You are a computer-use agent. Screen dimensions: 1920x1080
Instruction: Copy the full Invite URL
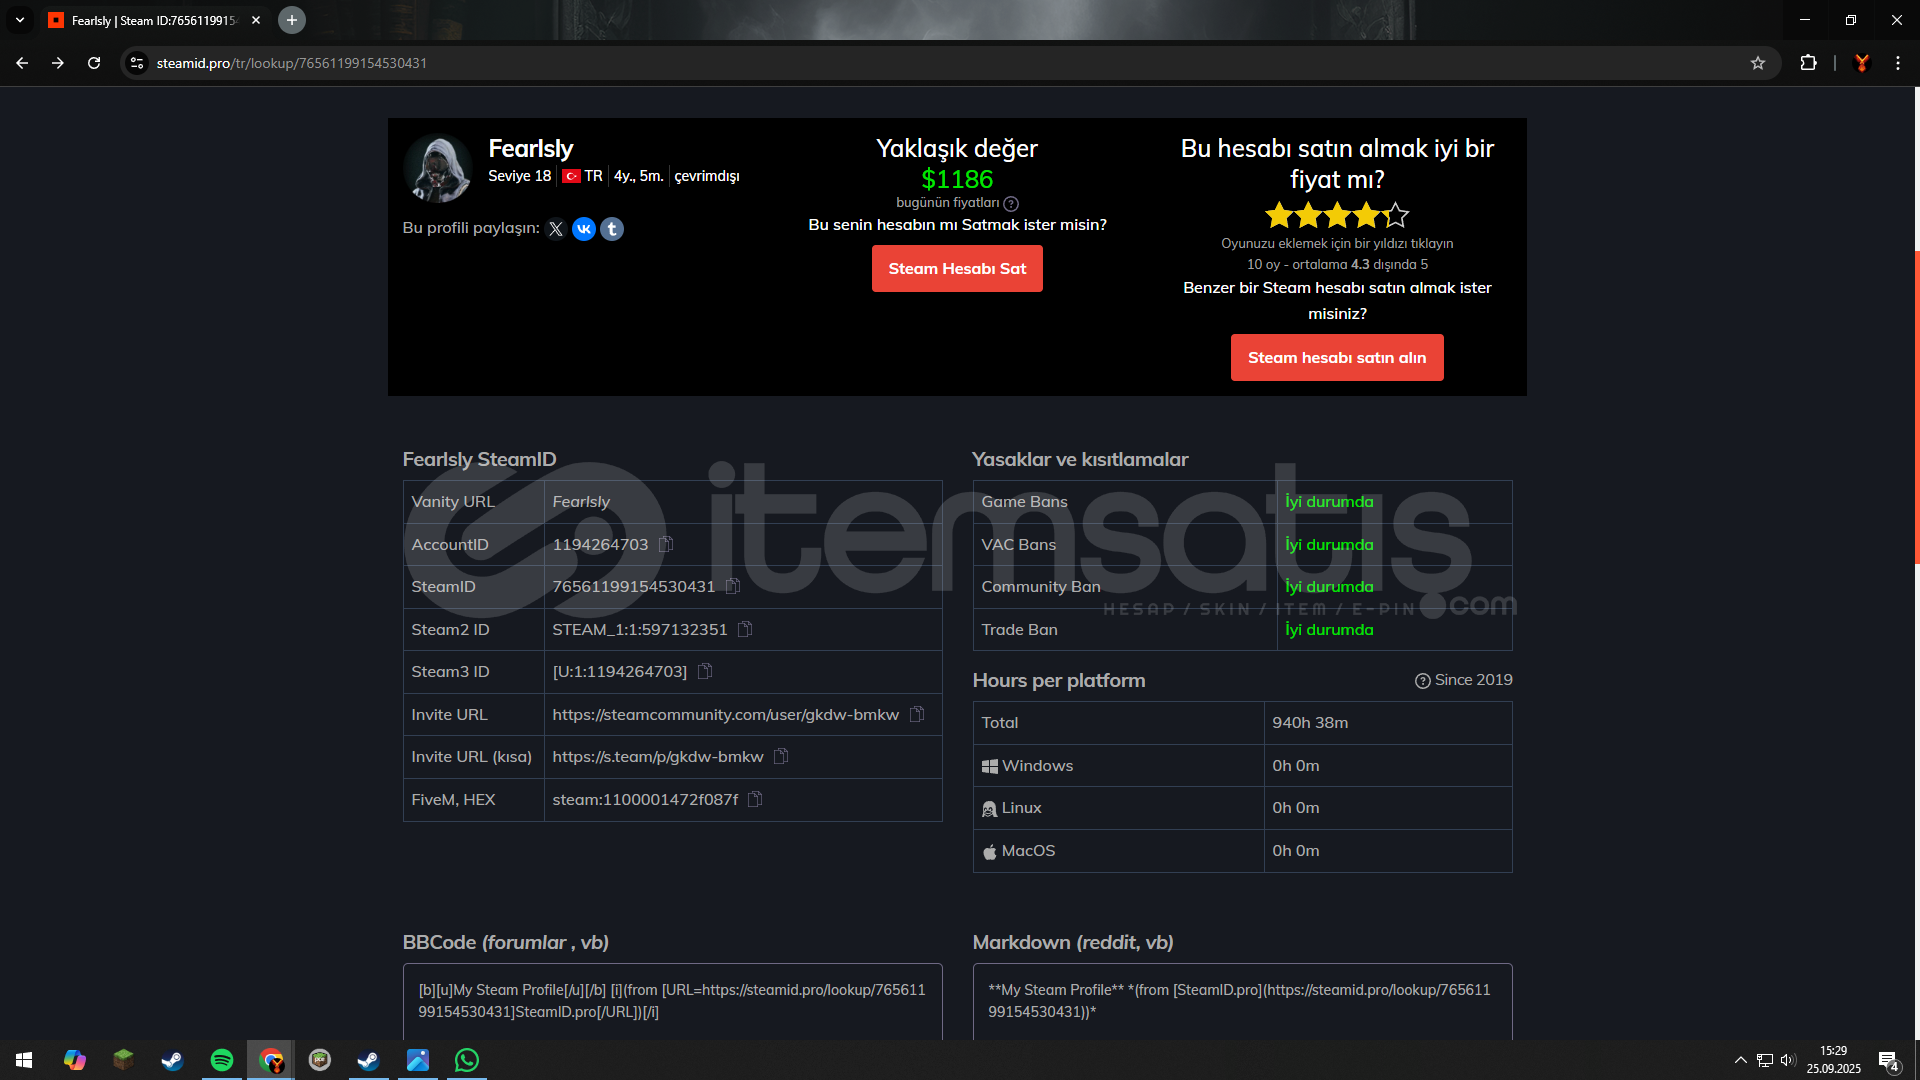coord(917,714)
